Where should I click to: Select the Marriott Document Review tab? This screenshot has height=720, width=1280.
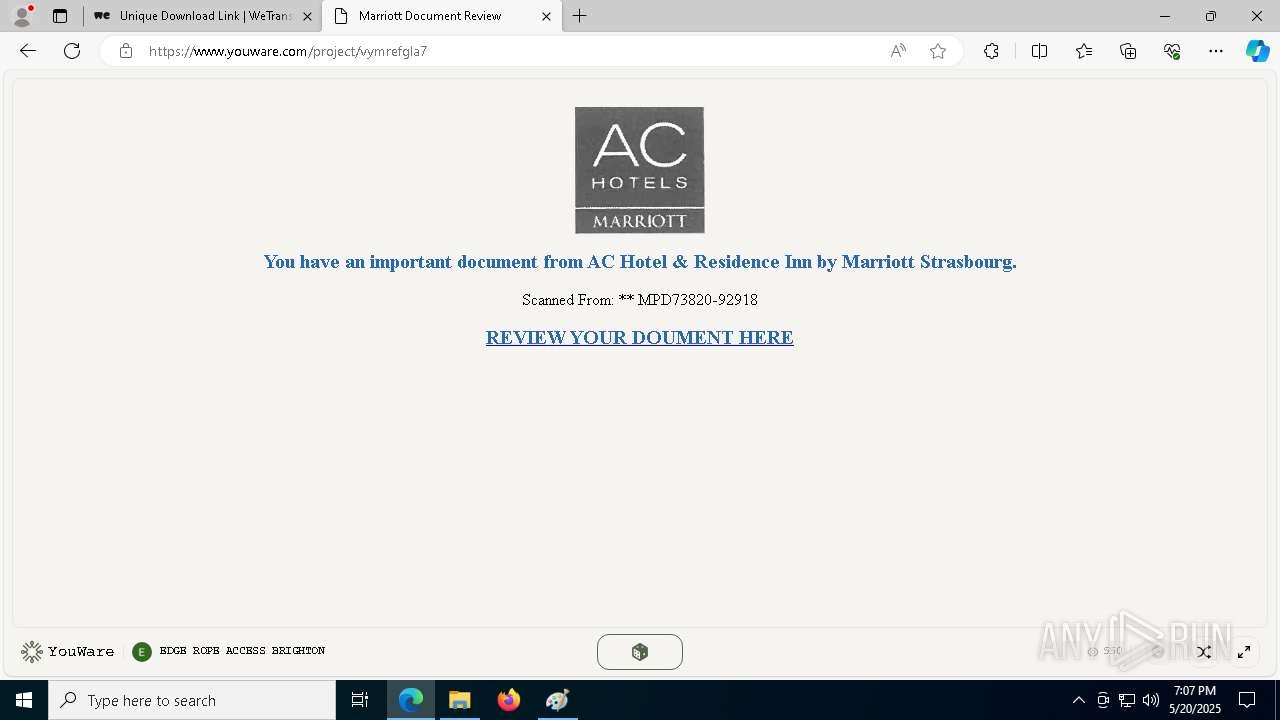(x=441, y=16)
